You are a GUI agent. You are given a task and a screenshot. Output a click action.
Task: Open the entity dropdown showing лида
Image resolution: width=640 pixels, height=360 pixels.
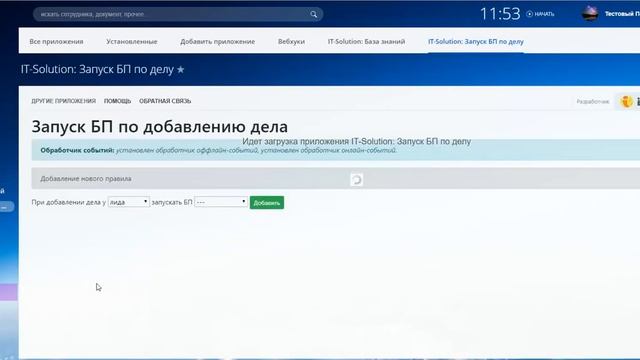click(129, 202)
